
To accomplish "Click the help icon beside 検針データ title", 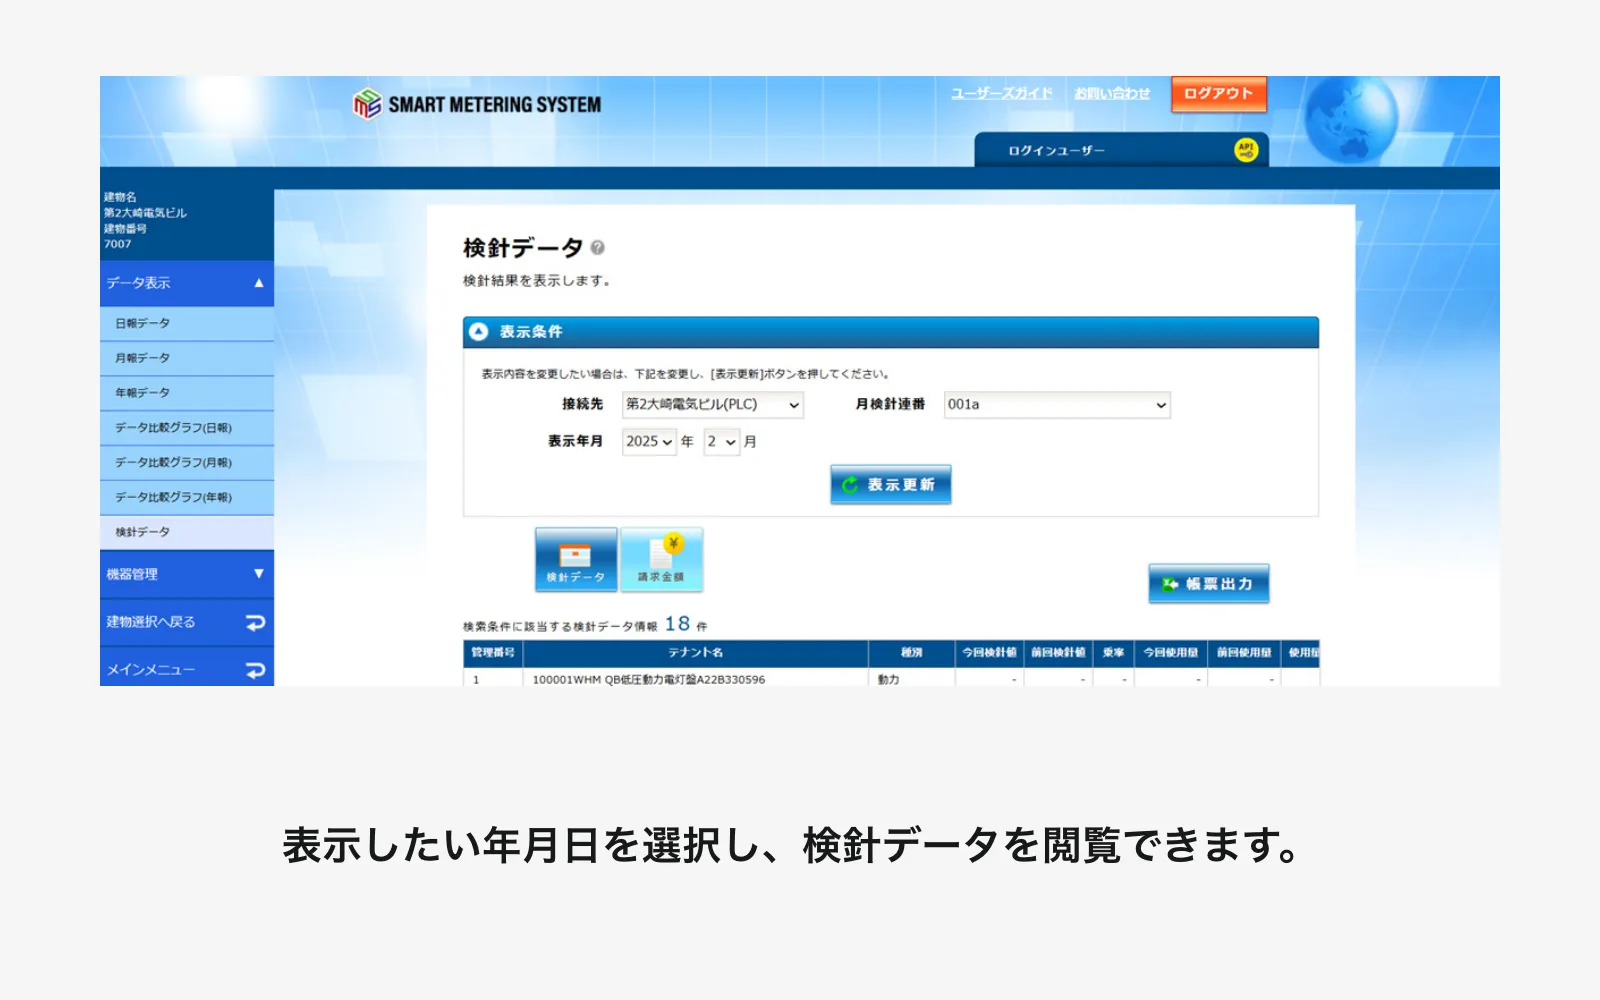I will [x=597, y=248].
